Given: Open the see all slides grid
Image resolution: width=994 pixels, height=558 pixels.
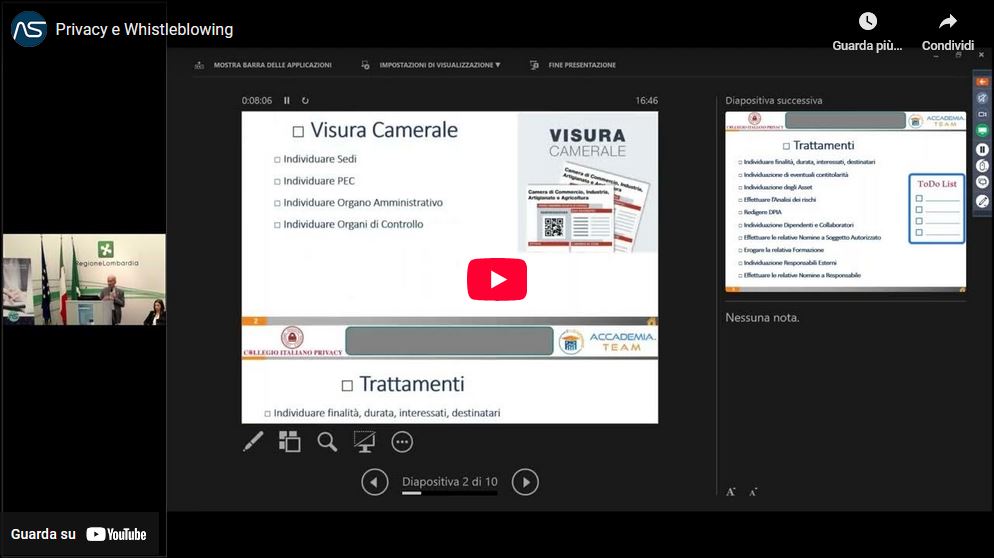Looking at the screenshot, I should [x=289, y=441].
